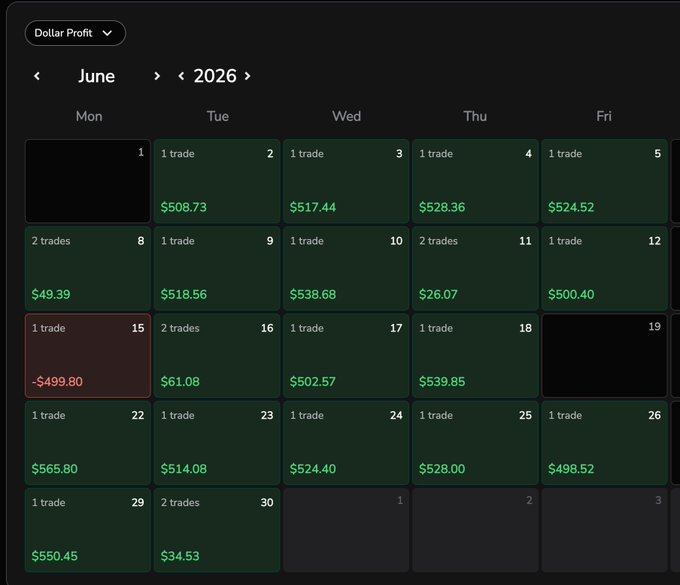Select June 24 cell showing $524.40
This screenshot has width=680, height=585.
coord(346,443)
